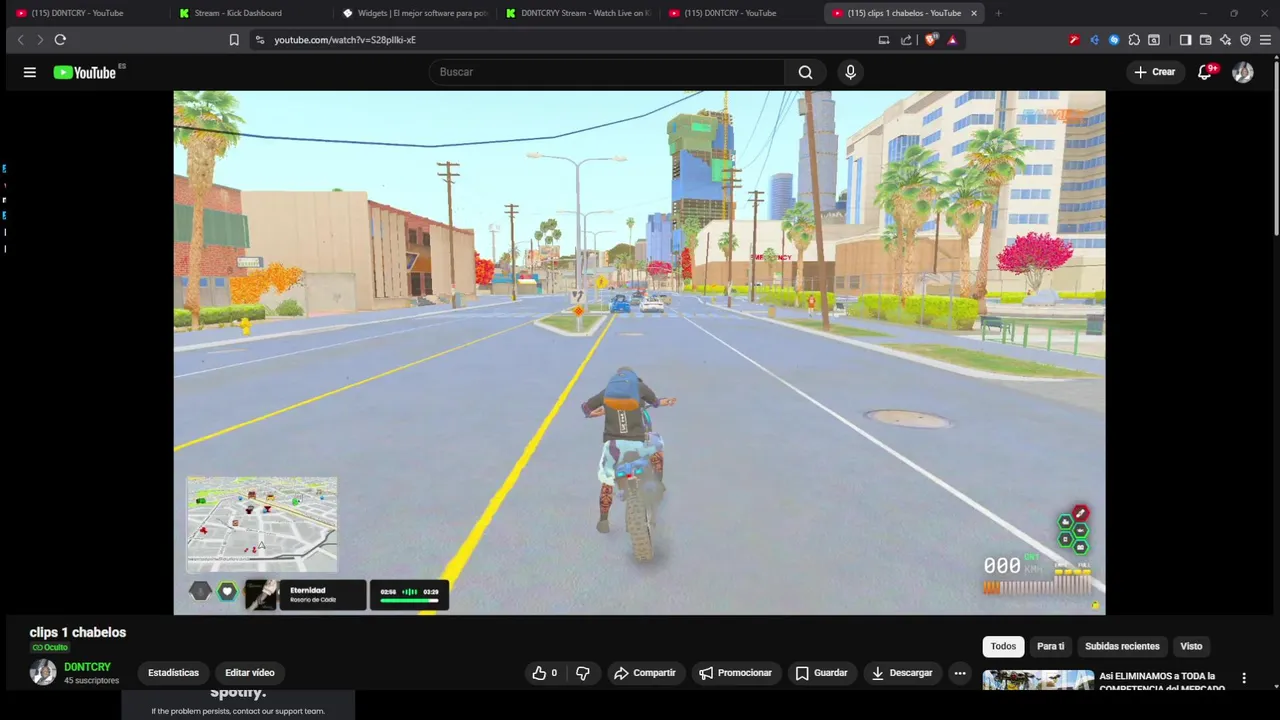Like the video with thumbs up
1280x720 pixels.
544,673
